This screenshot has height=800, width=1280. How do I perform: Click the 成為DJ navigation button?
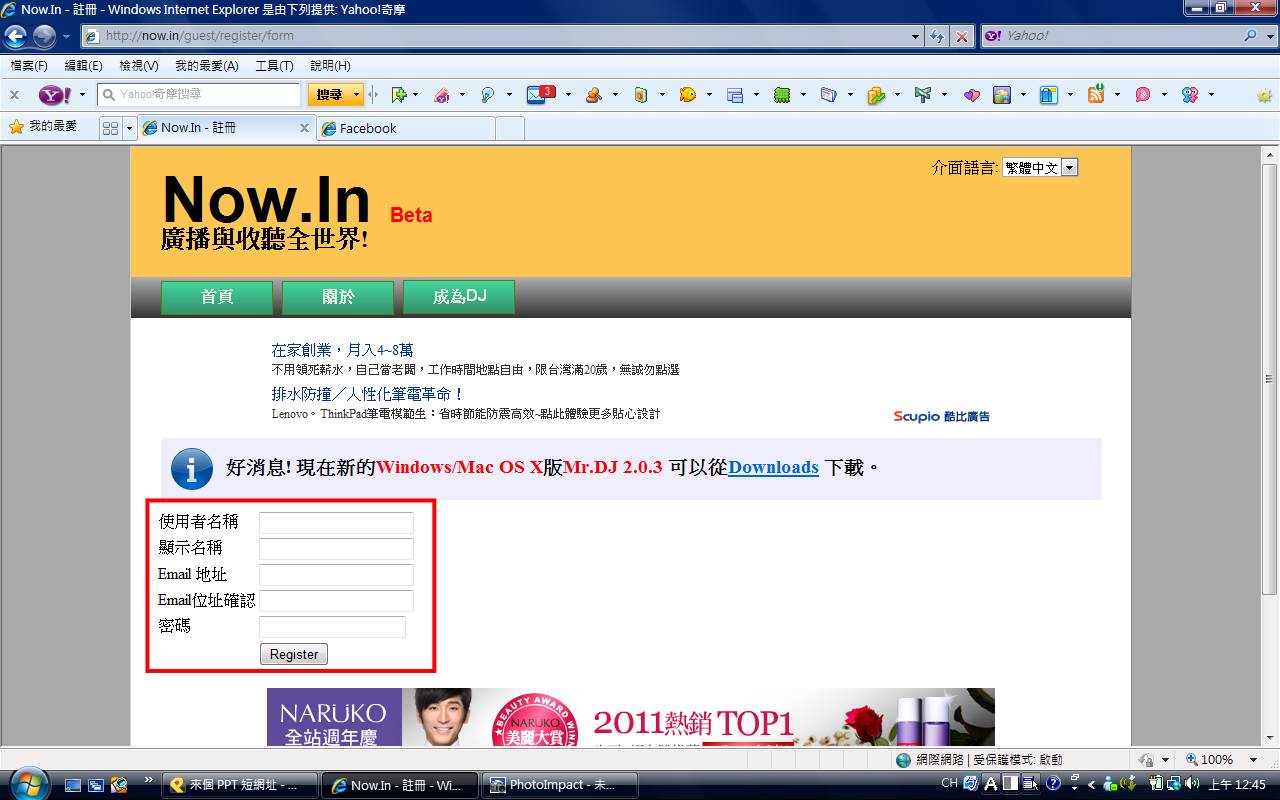click(459, 297)
